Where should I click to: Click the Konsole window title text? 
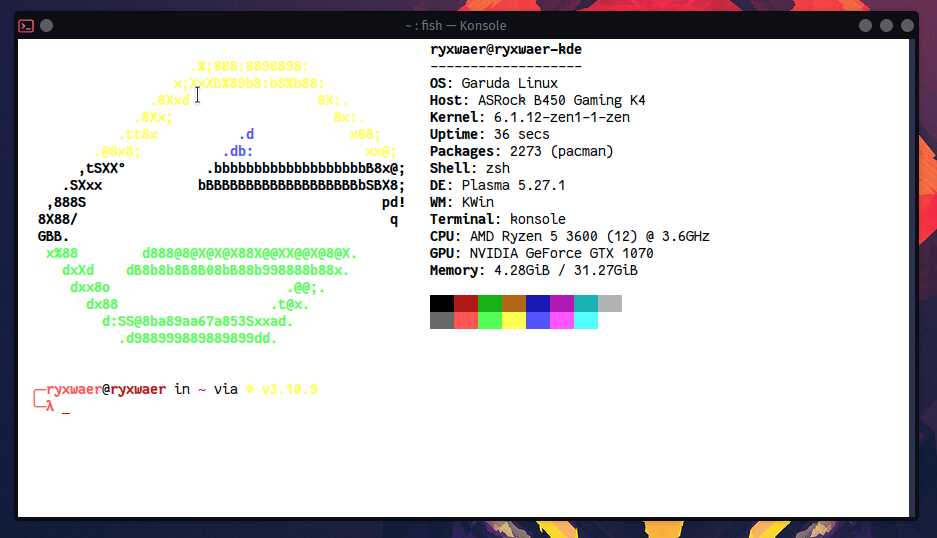pyautogui.click(x=455, y=26)
